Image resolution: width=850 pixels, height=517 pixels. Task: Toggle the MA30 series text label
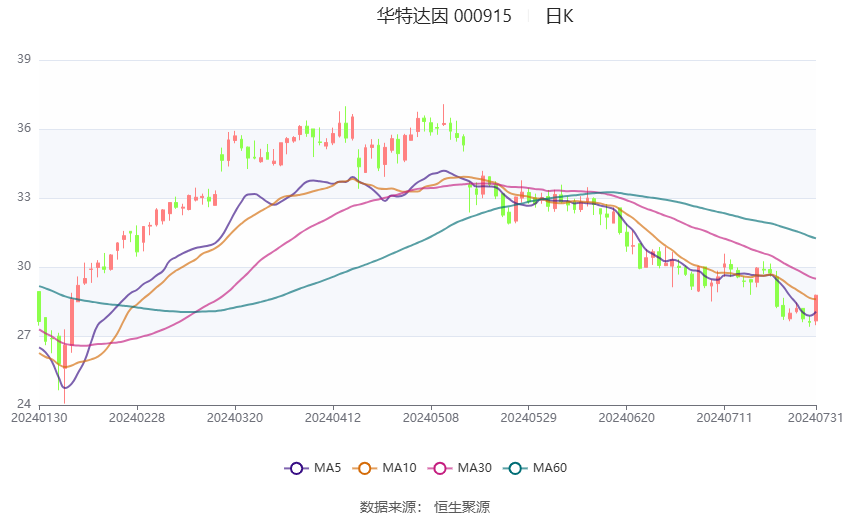point(473,467)
